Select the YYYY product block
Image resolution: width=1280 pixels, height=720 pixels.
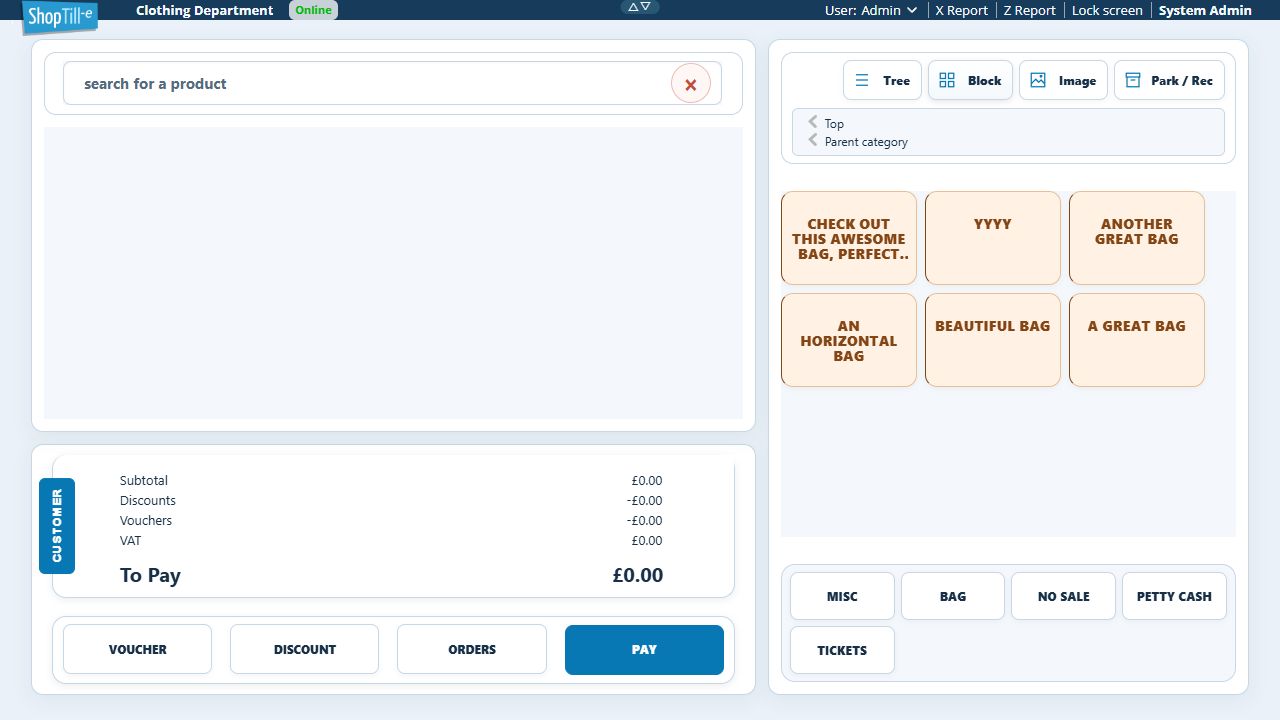click(993, 238)
